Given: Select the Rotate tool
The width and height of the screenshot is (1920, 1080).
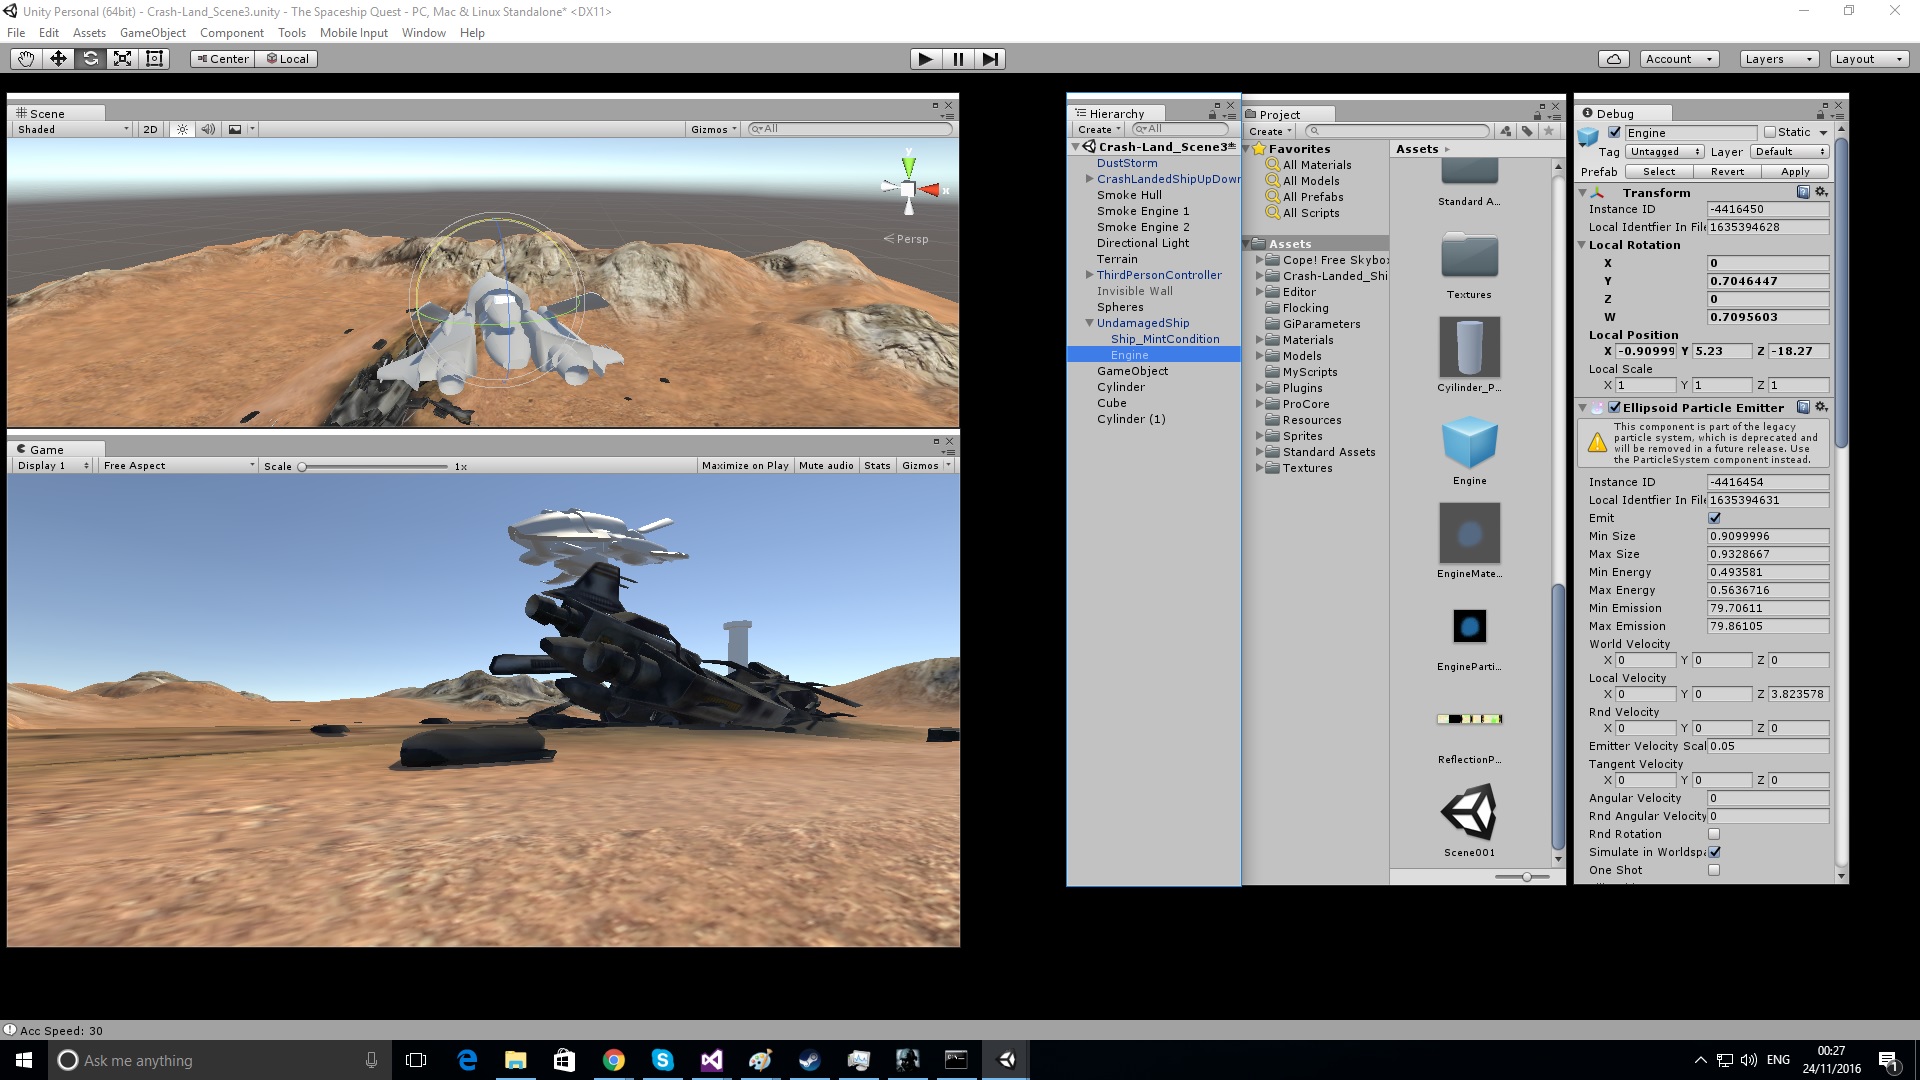Looking at the screenshot, I should coord(90,59).
